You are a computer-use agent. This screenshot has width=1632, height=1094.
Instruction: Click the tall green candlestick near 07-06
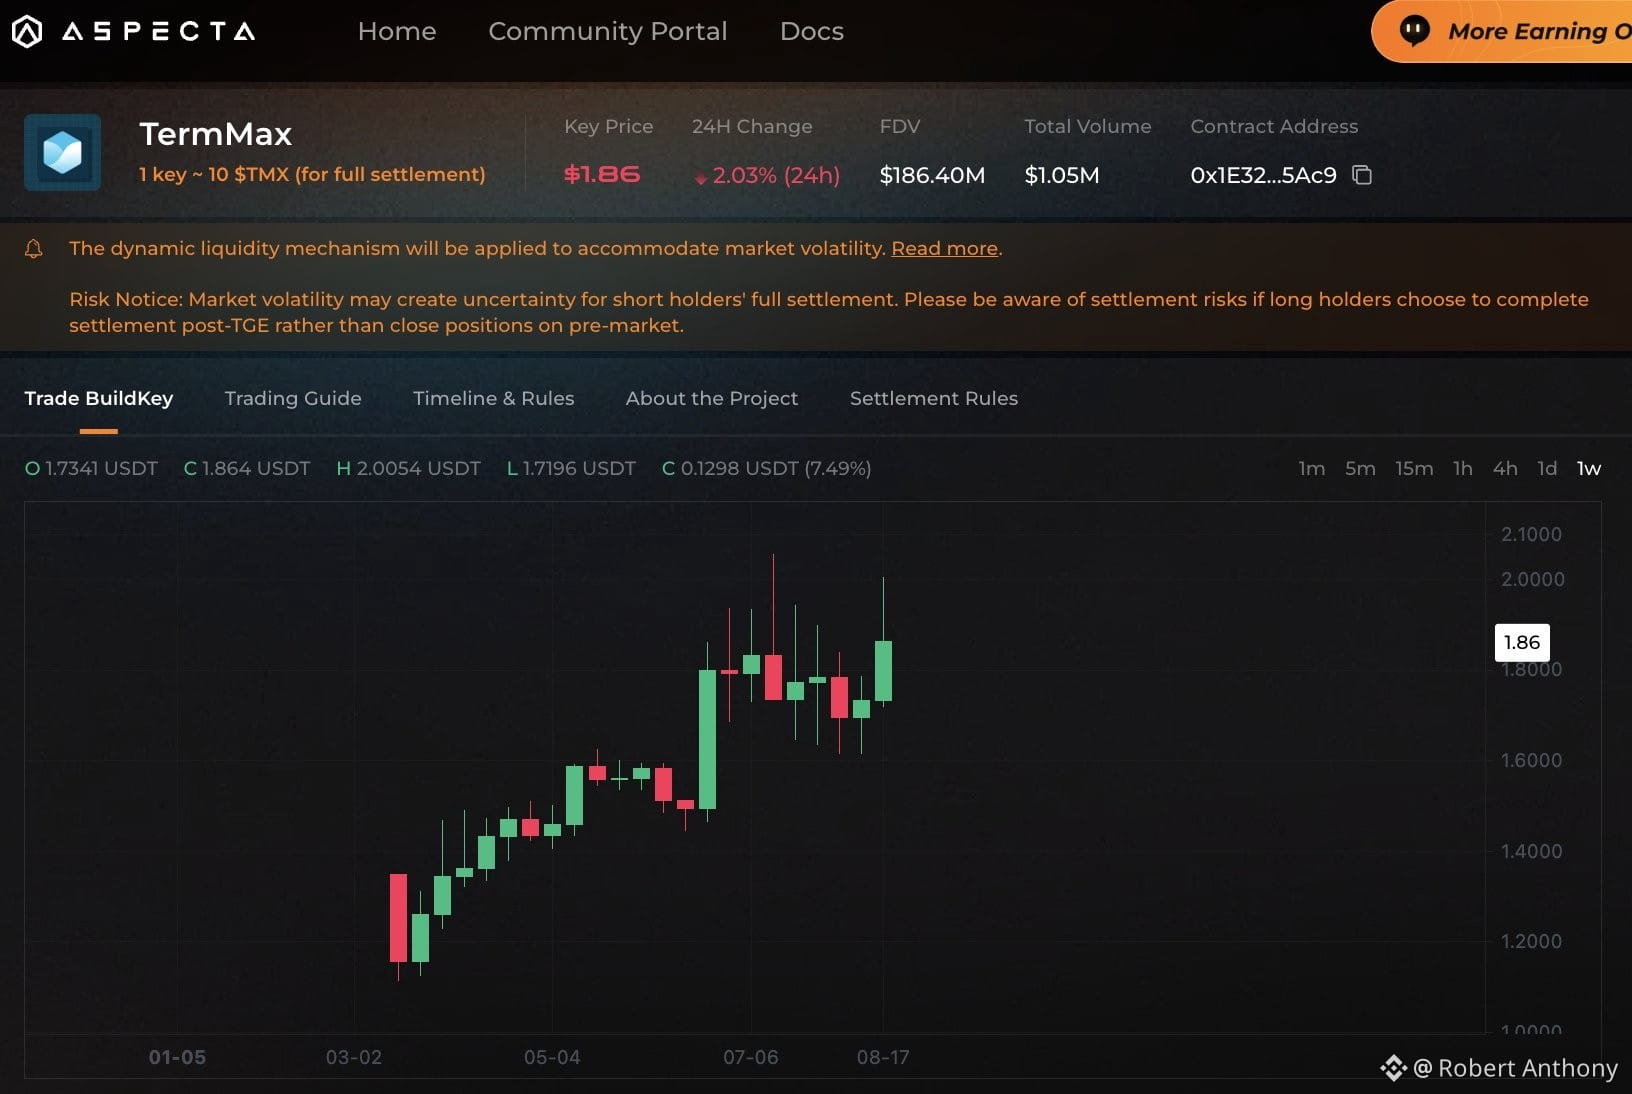pyautogui.click(x=707, y=739)
